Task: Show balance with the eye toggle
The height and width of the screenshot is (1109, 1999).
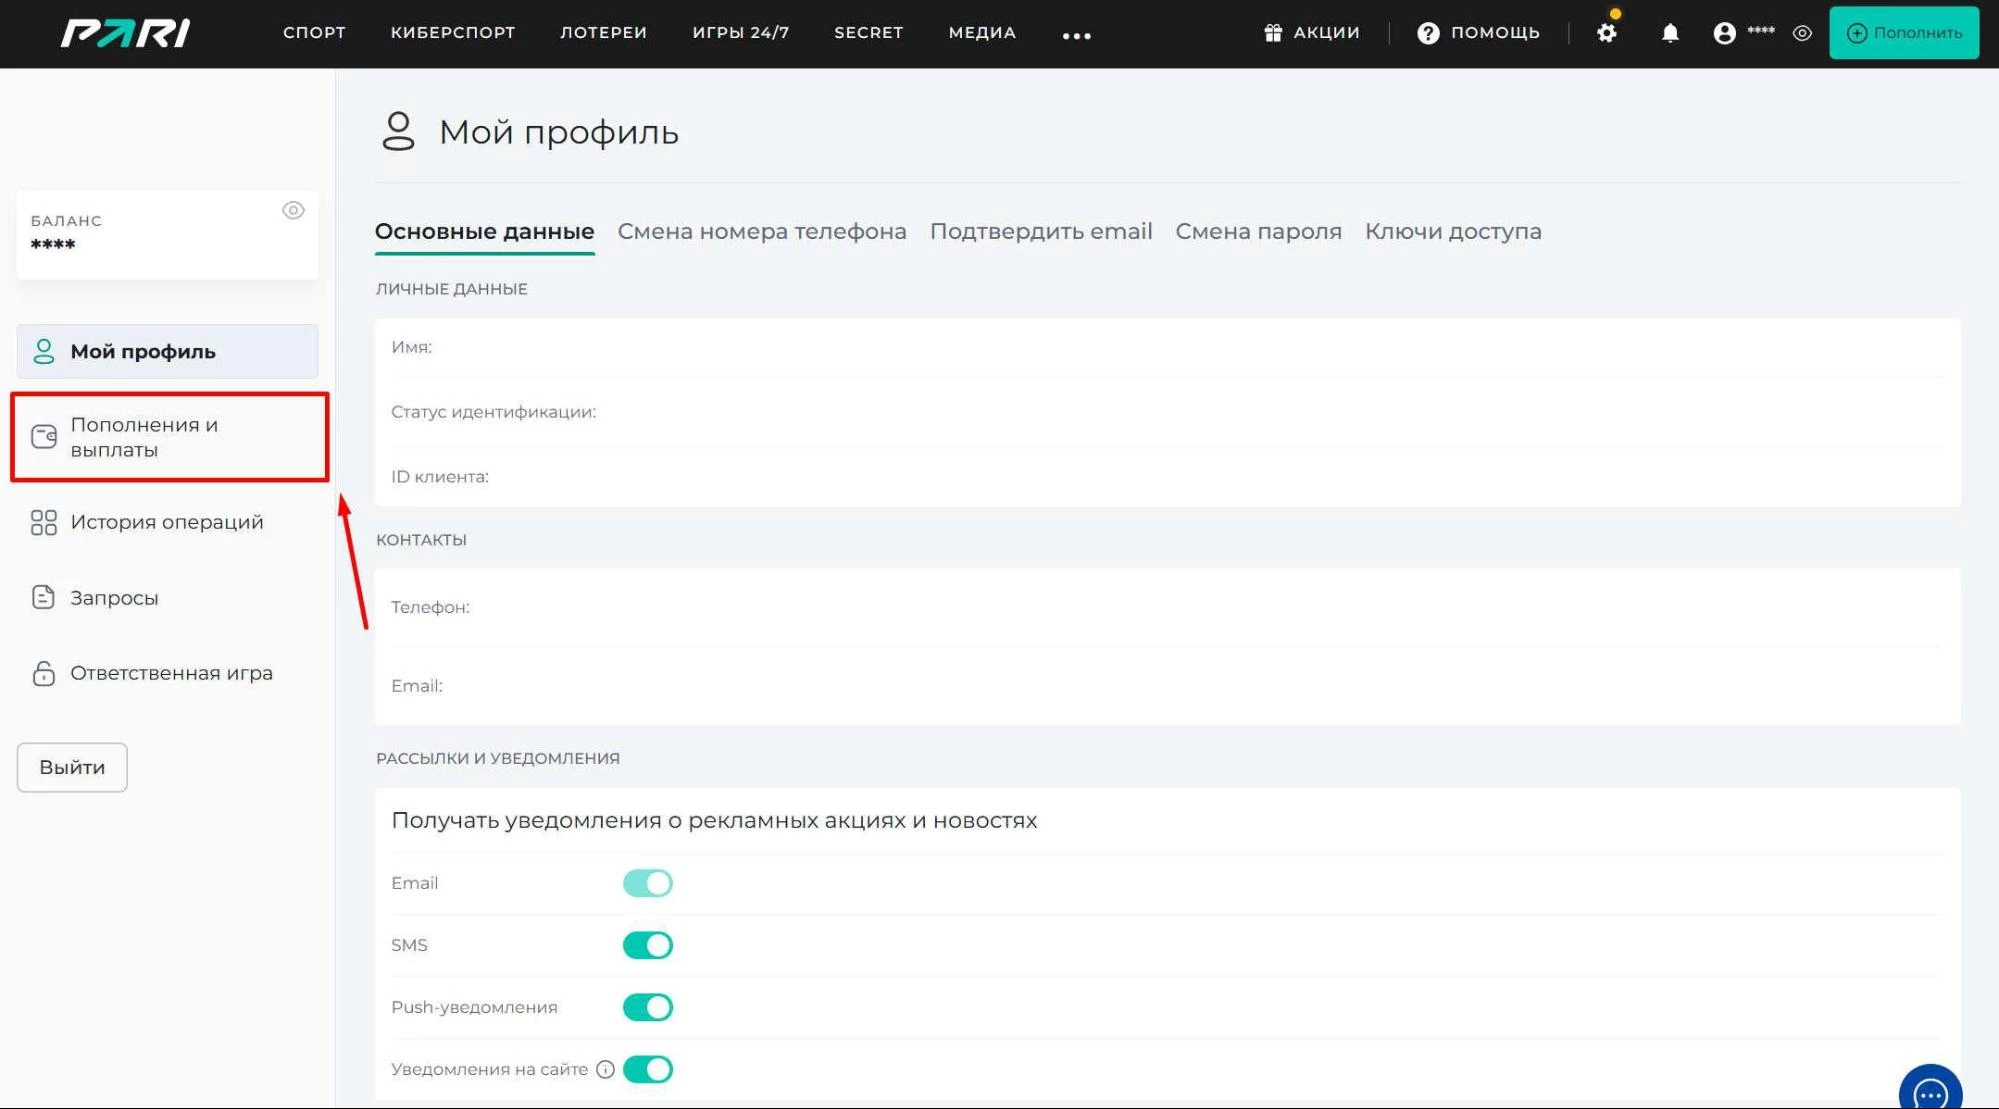Action: coord(293,211)
